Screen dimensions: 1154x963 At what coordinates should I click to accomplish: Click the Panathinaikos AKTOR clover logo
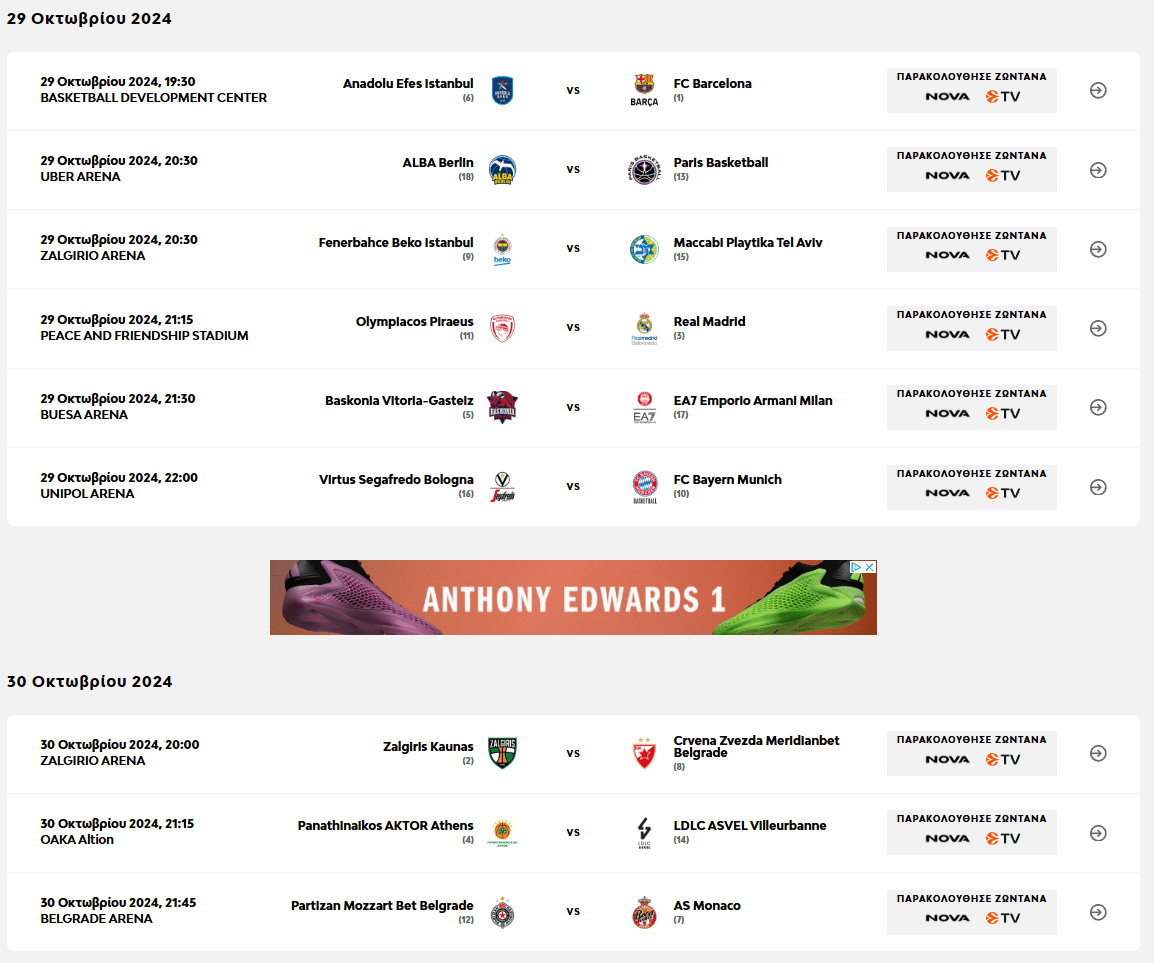coord(502,833)
